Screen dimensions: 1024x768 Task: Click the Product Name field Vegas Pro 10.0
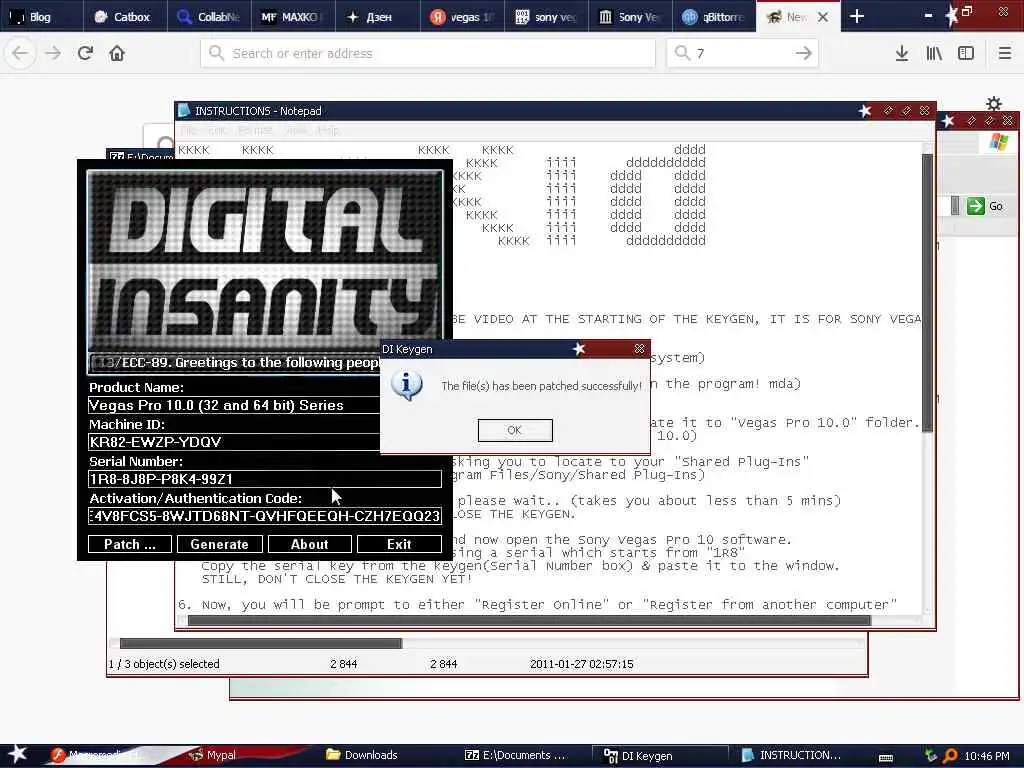point(234,405)
